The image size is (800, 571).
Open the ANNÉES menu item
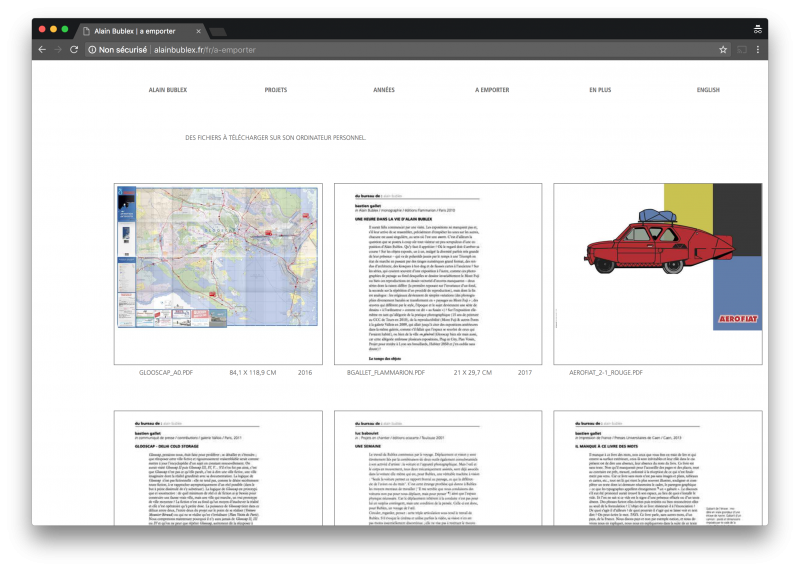click(383, 90)
